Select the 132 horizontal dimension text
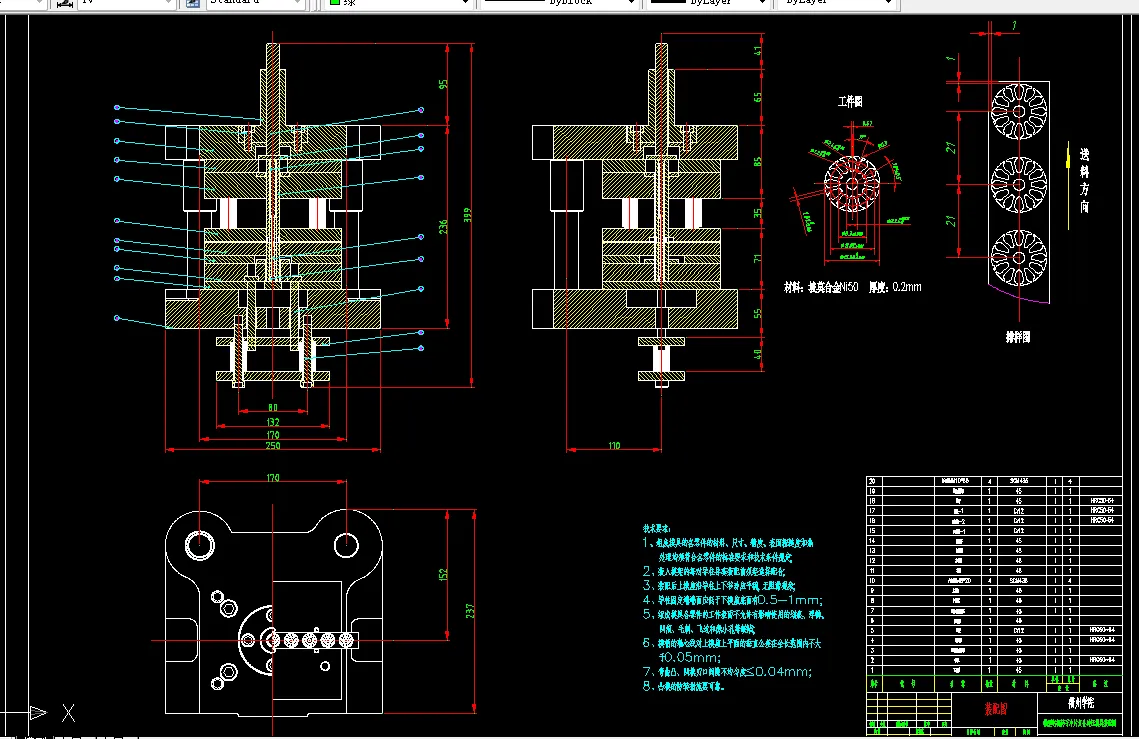The height and width of the screenshot is (739, 1139). coord(272,422)
